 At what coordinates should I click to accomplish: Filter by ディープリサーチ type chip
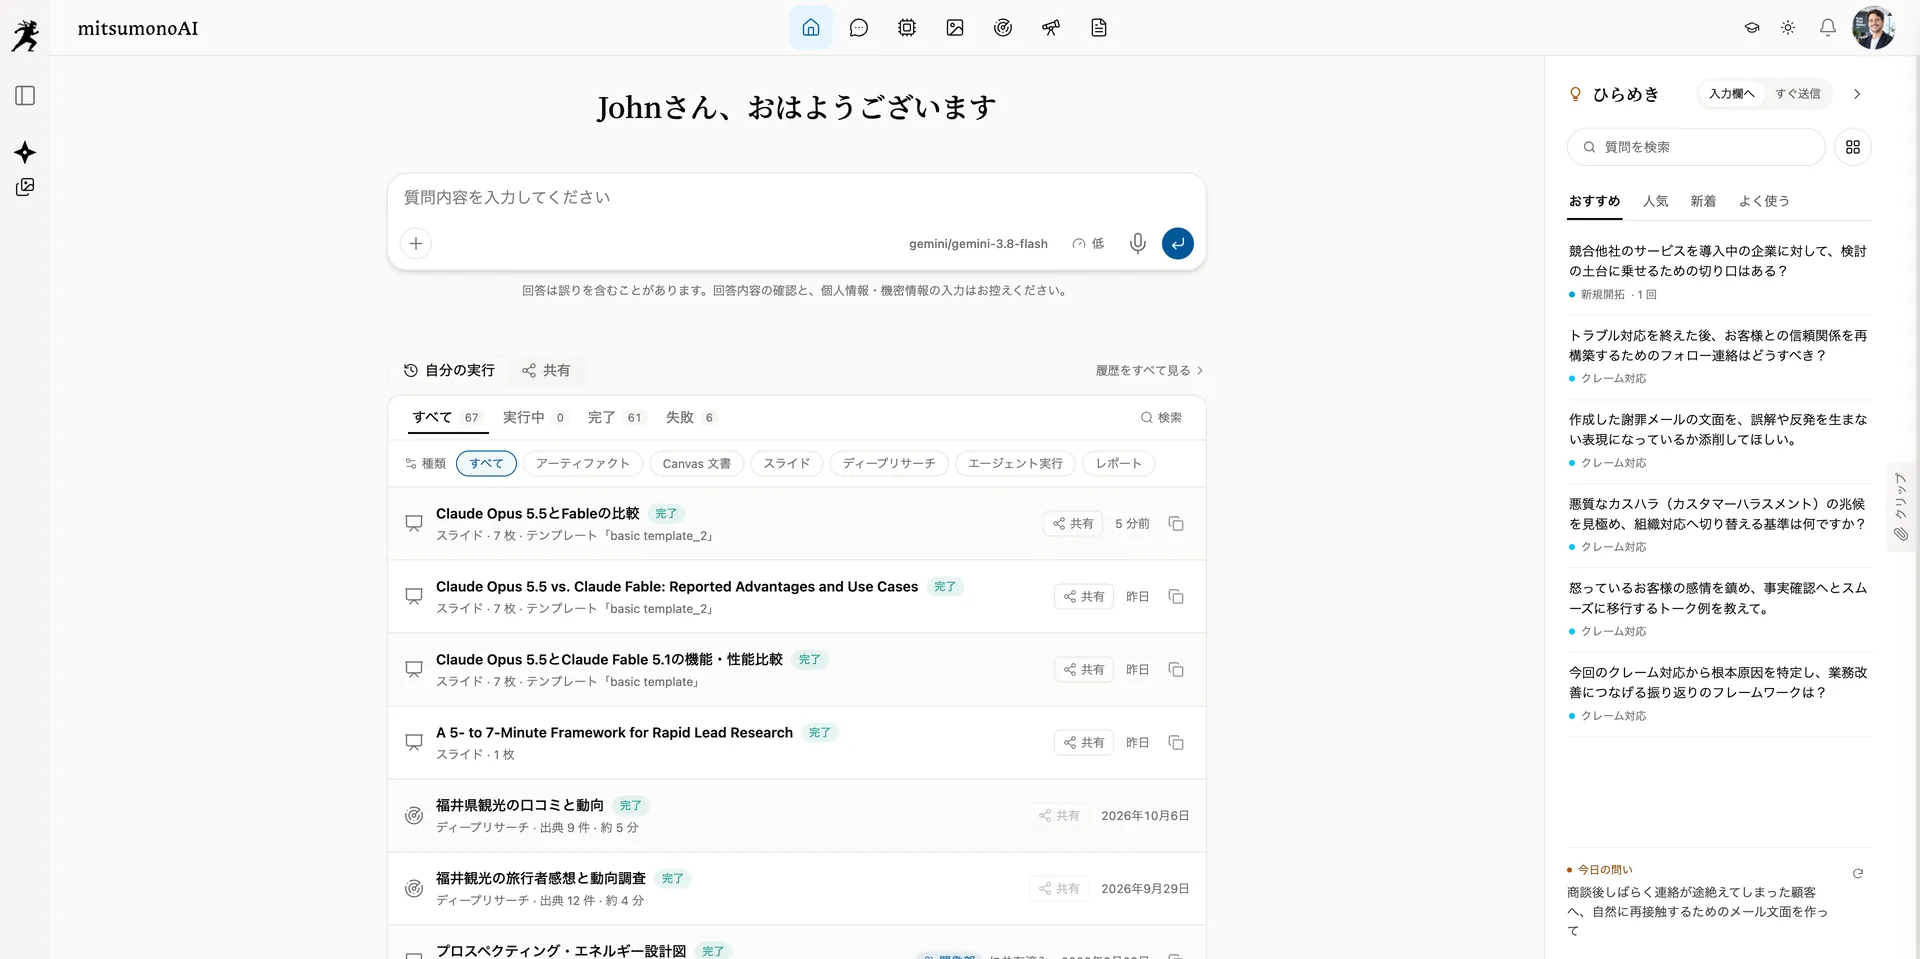click(x=889, y=464)
